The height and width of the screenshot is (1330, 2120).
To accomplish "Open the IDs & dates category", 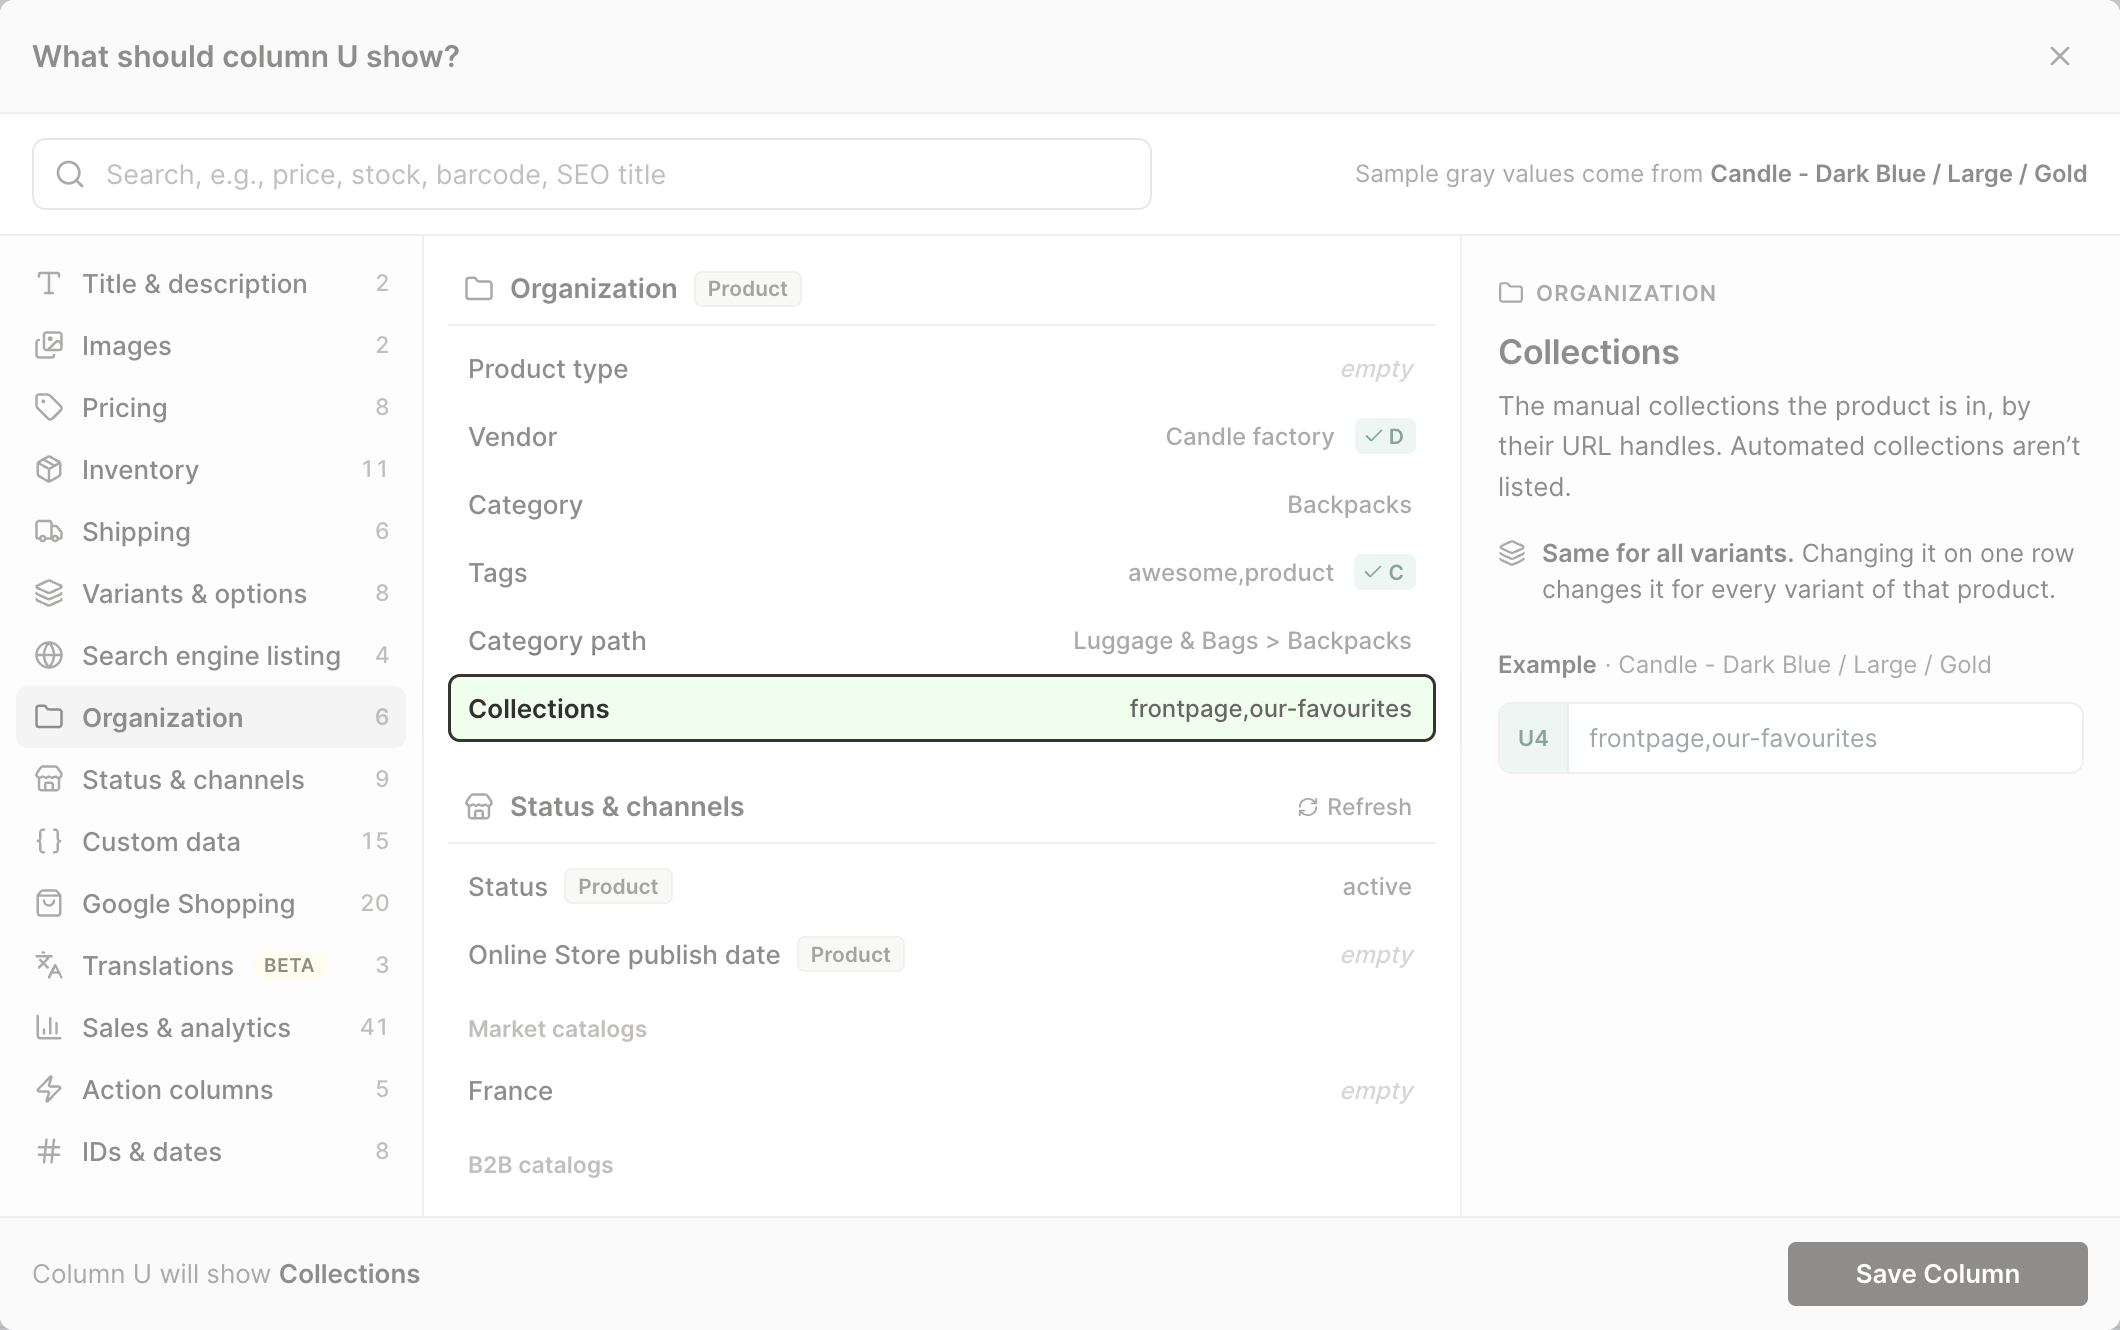I will pos(211,1152).
